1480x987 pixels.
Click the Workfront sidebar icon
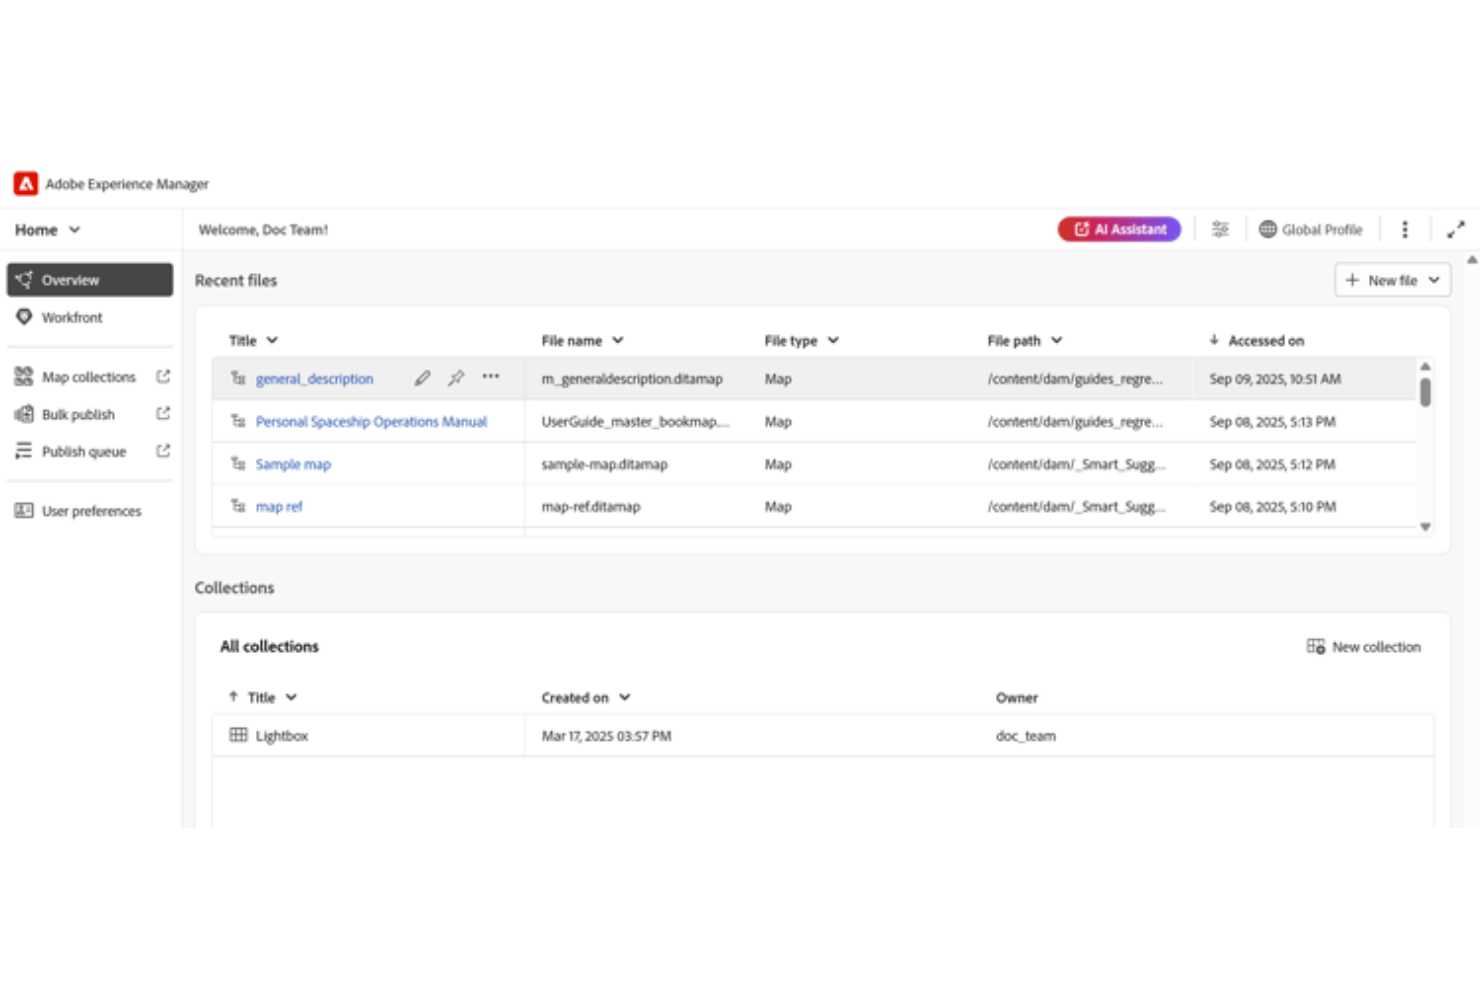pos(24,317)
